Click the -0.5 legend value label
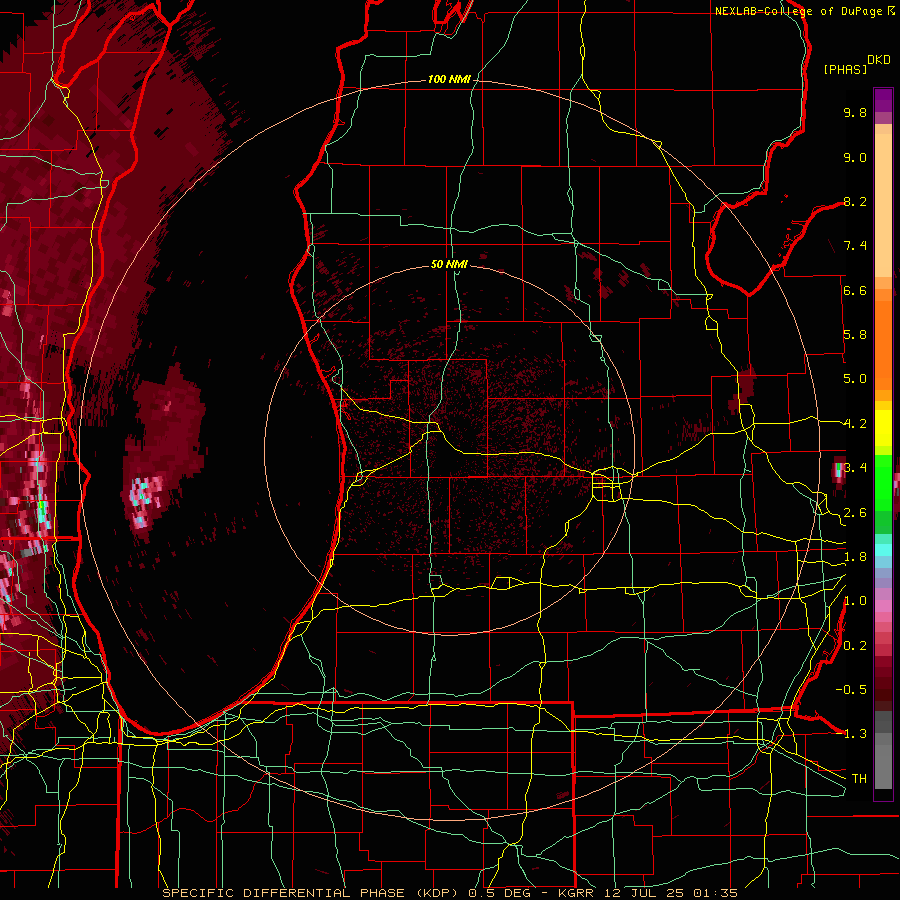The height and width of the screenshot is (900, 900). pos(851,690)
